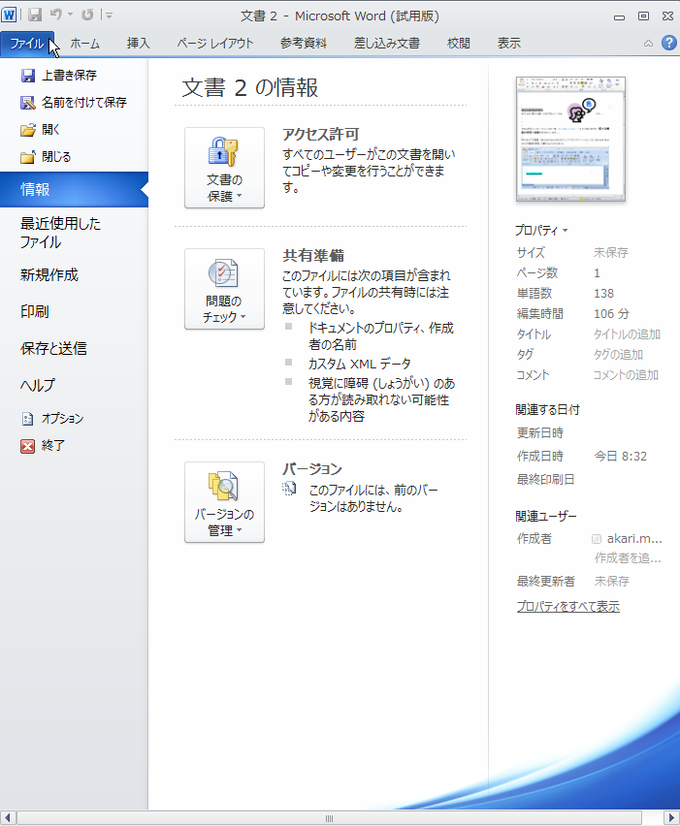Click the 共有準備 heading

point(313,256)
